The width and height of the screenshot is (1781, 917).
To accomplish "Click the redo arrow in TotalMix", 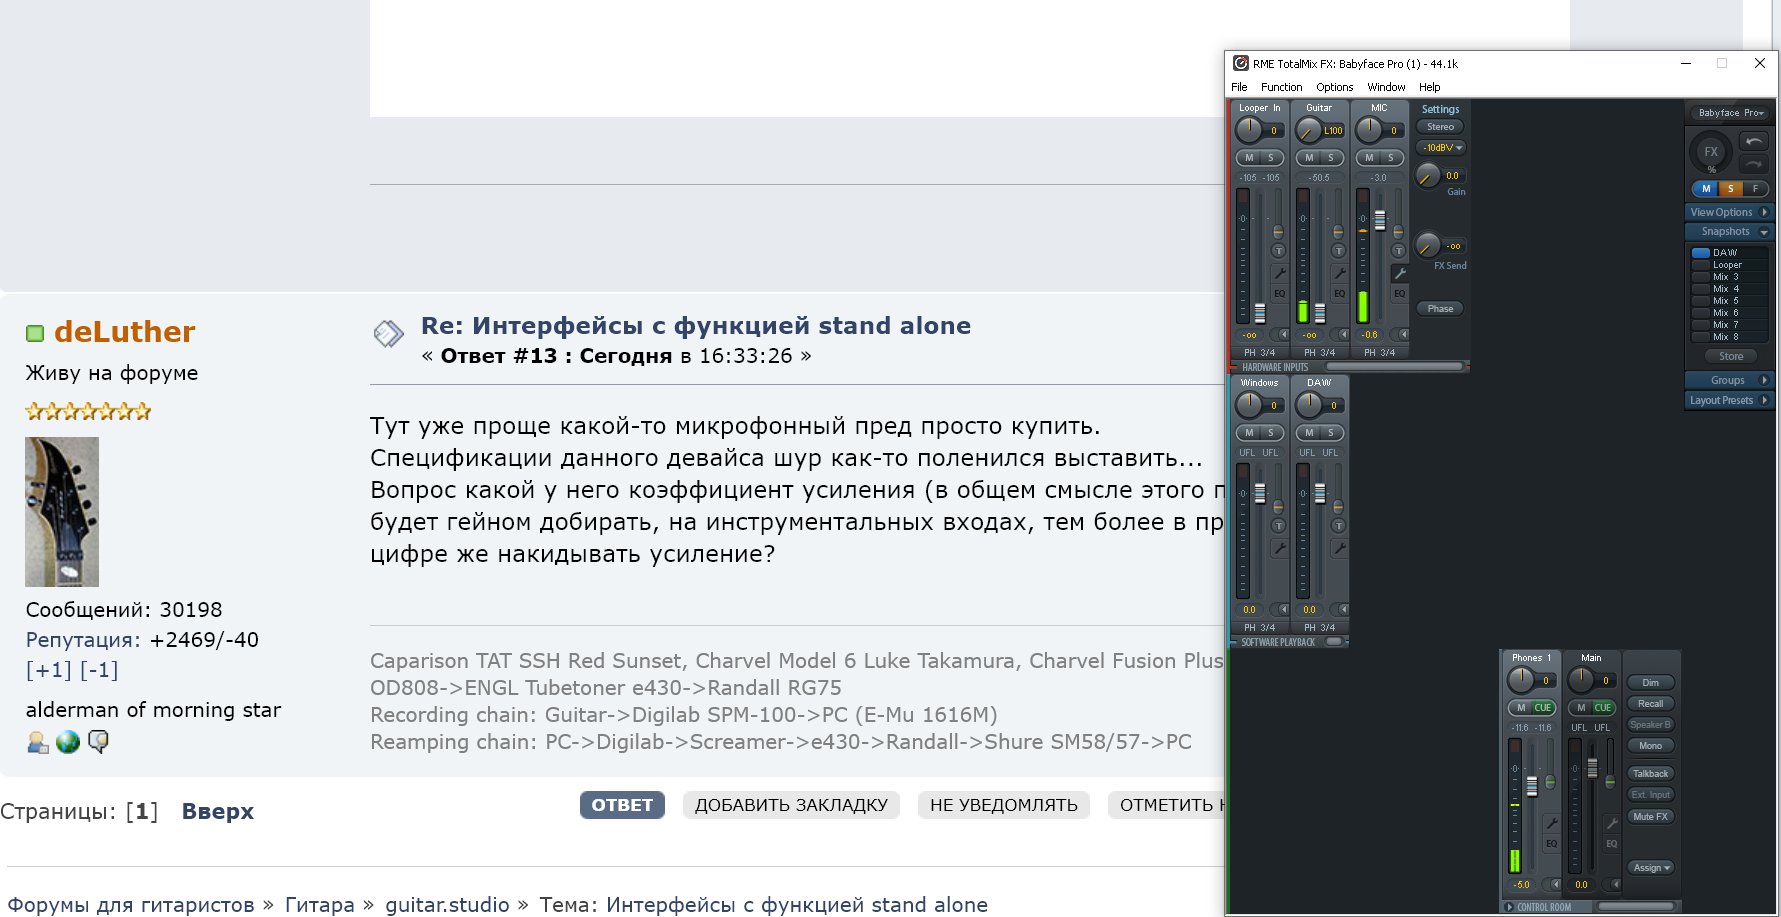I will (1754, 163).
